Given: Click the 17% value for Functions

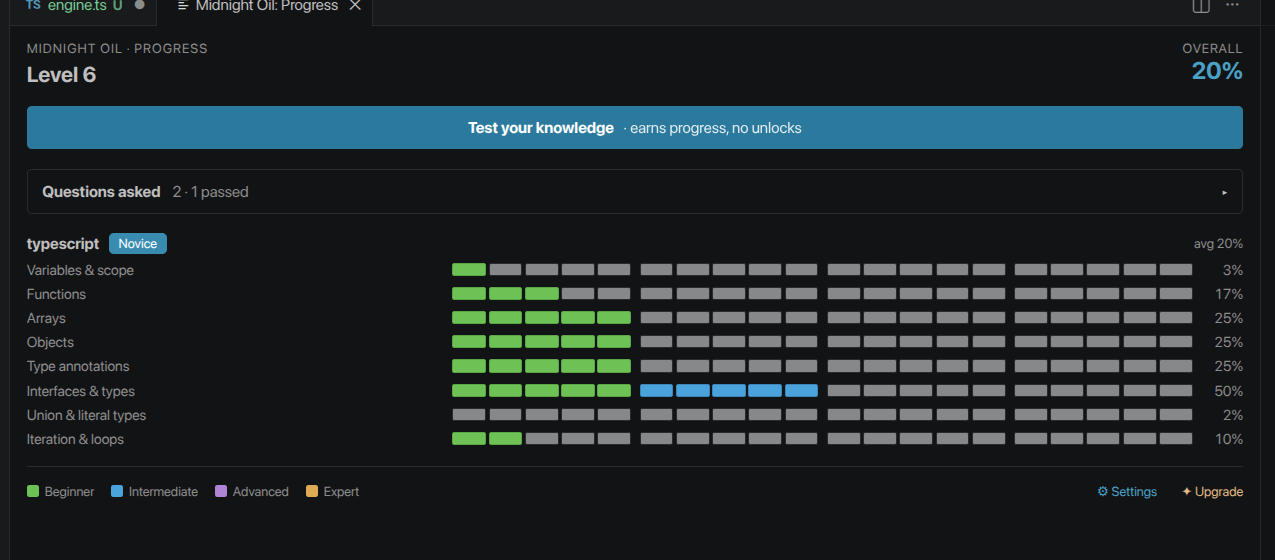Looking at the screenshot, I should coord(1229,294).
